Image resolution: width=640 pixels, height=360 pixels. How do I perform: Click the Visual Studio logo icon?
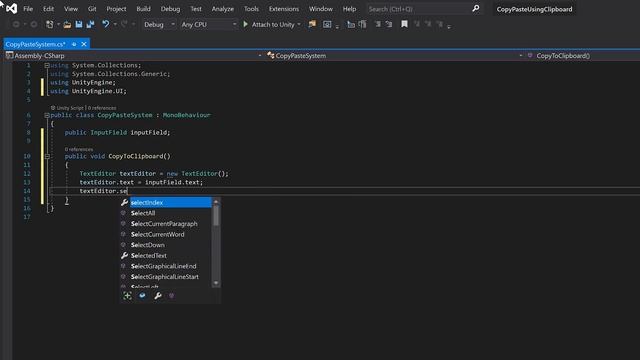[12, 8]
